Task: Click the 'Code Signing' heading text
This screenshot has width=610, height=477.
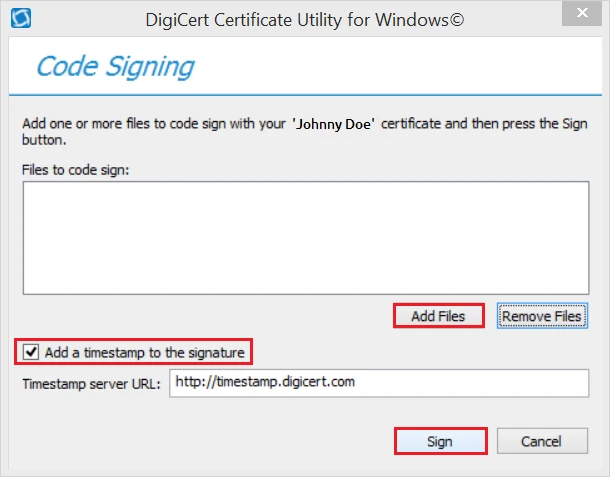Action: (115, 67)
